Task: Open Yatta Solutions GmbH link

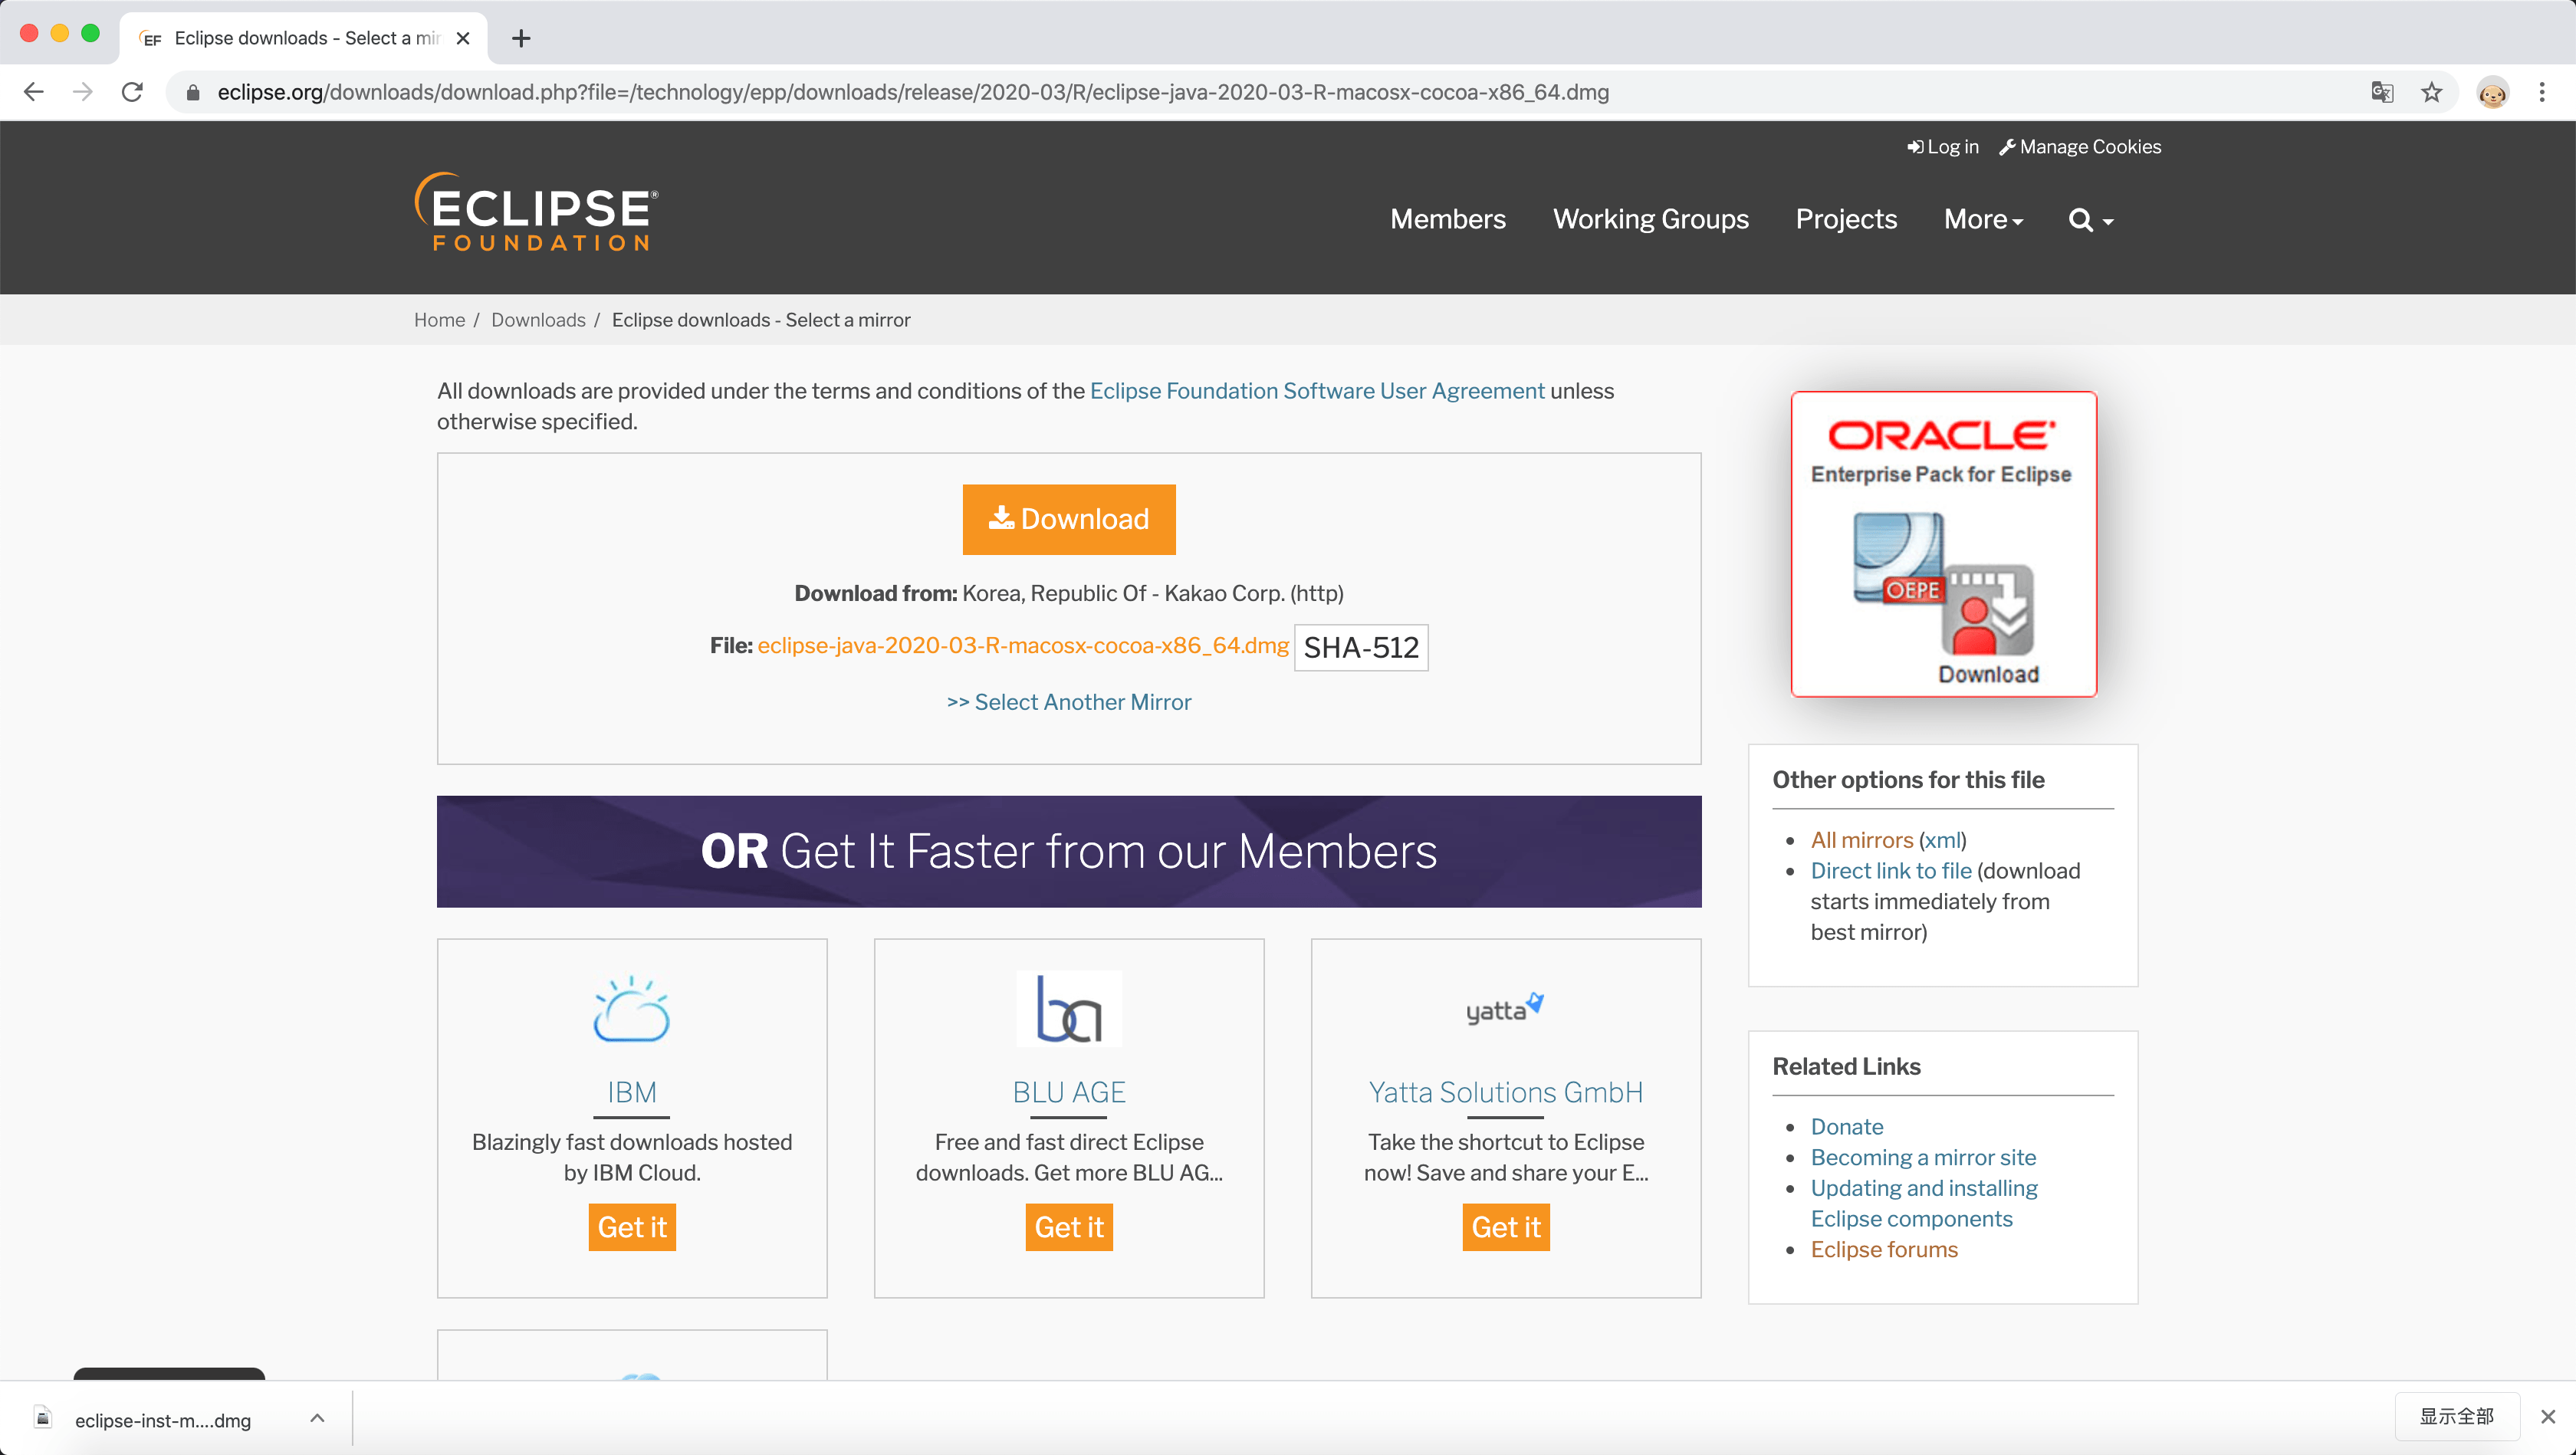Action: [1504, 1092]
